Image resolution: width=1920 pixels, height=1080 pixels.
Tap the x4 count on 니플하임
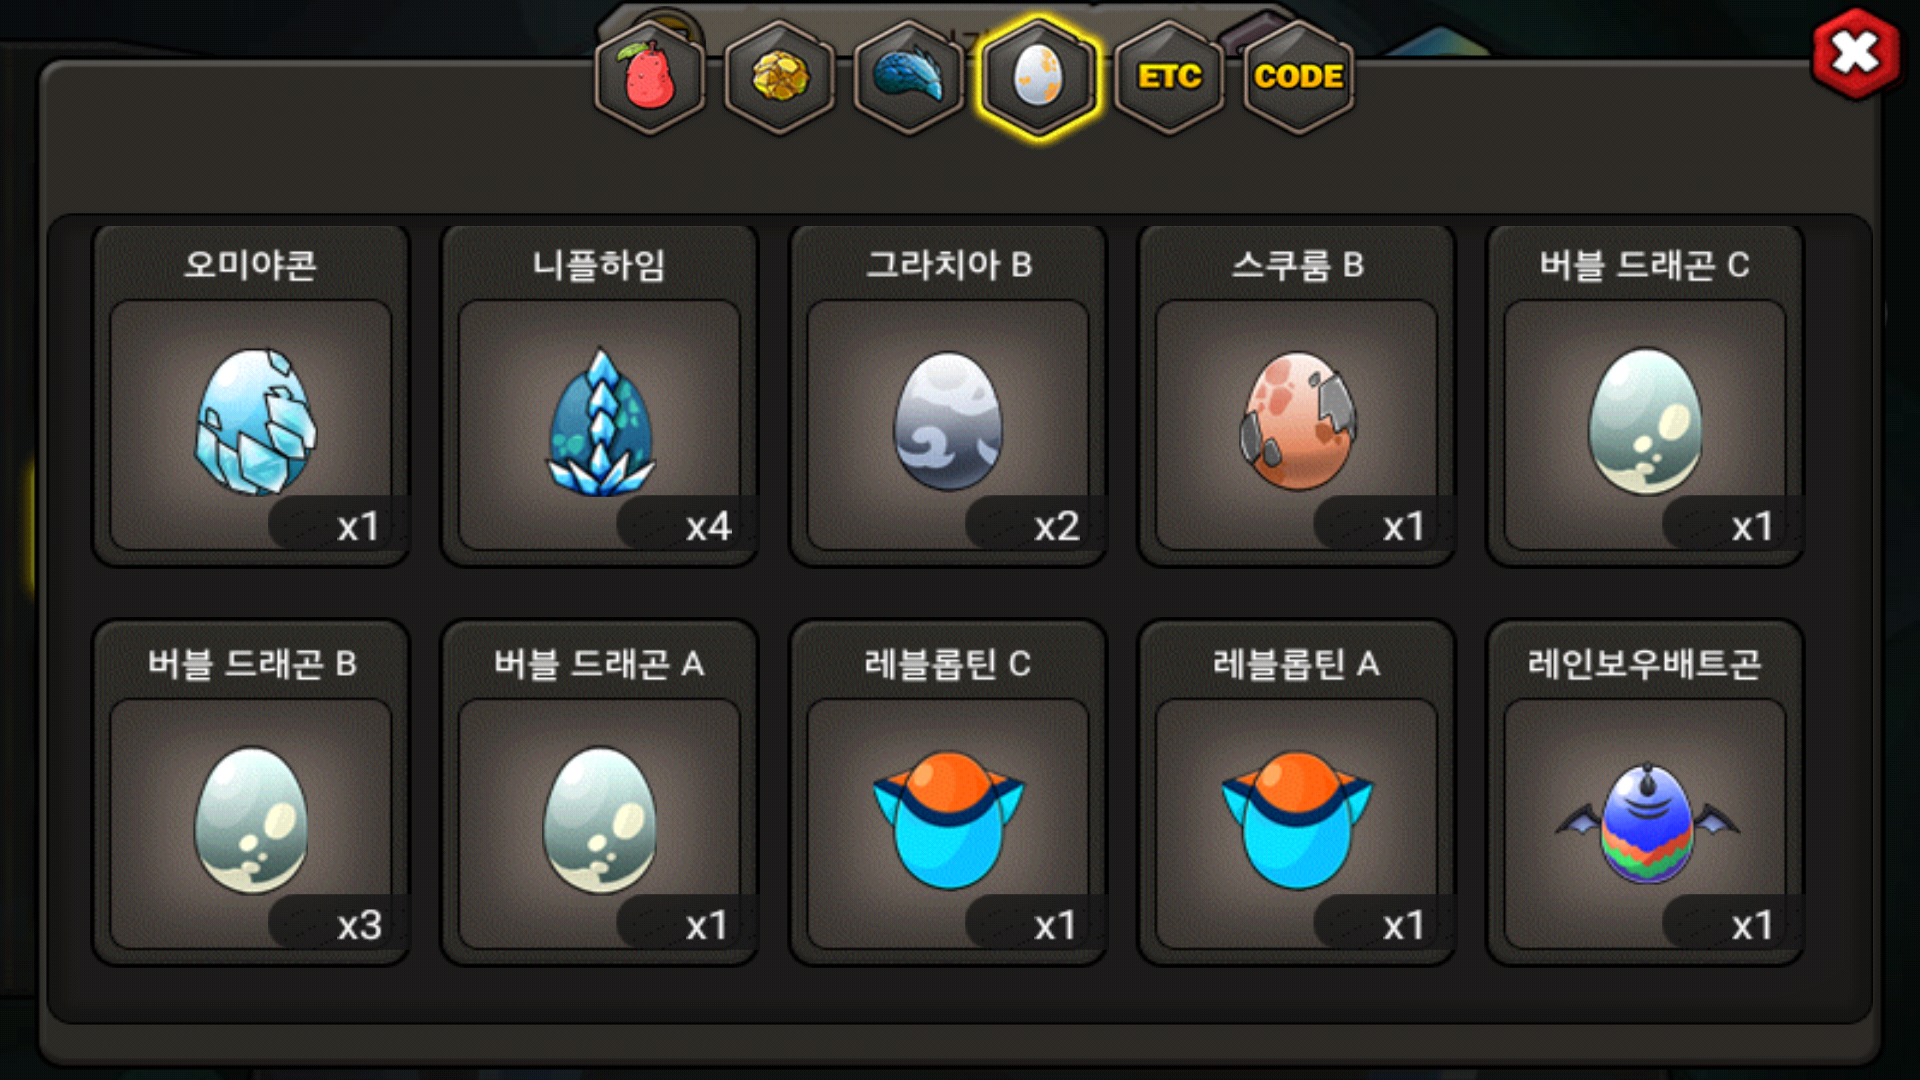pyautogui.click(x=708, y=526)
